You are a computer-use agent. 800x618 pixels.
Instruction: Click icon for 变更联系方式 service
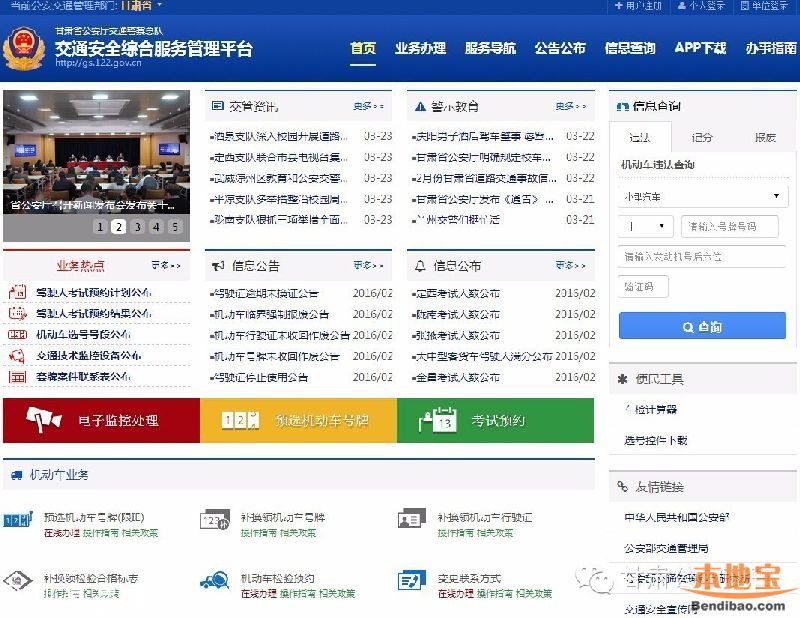point(412,581)
